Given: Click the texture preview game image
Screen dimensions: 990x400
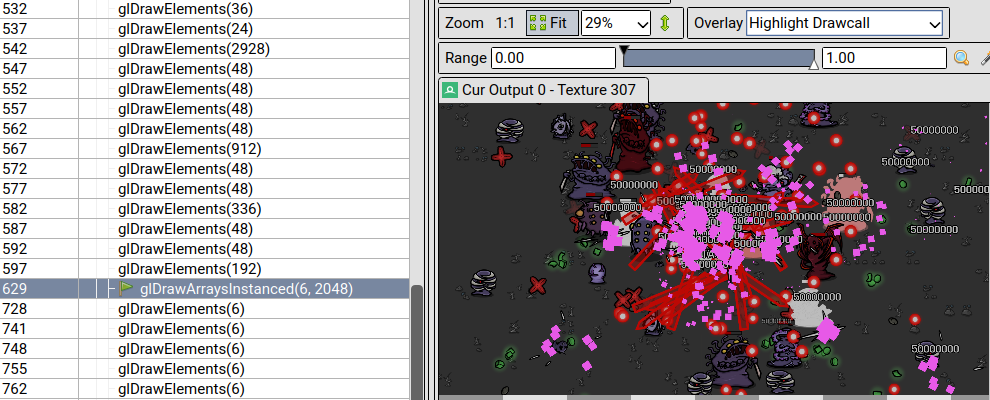Looking at the screenshot, I should (713, 249).
